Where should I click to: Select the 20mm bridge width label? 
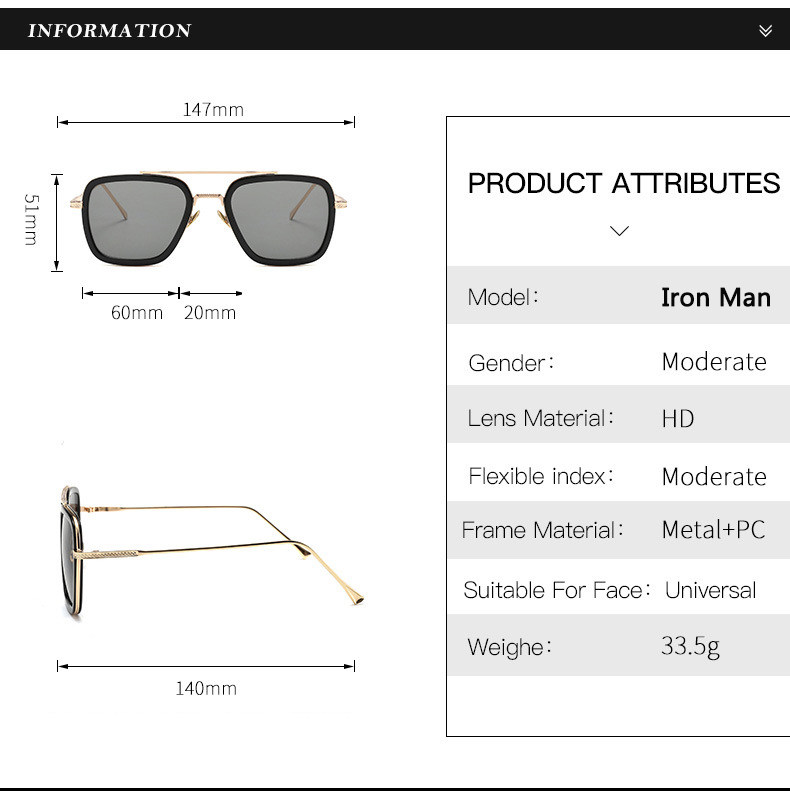point(210,312)
